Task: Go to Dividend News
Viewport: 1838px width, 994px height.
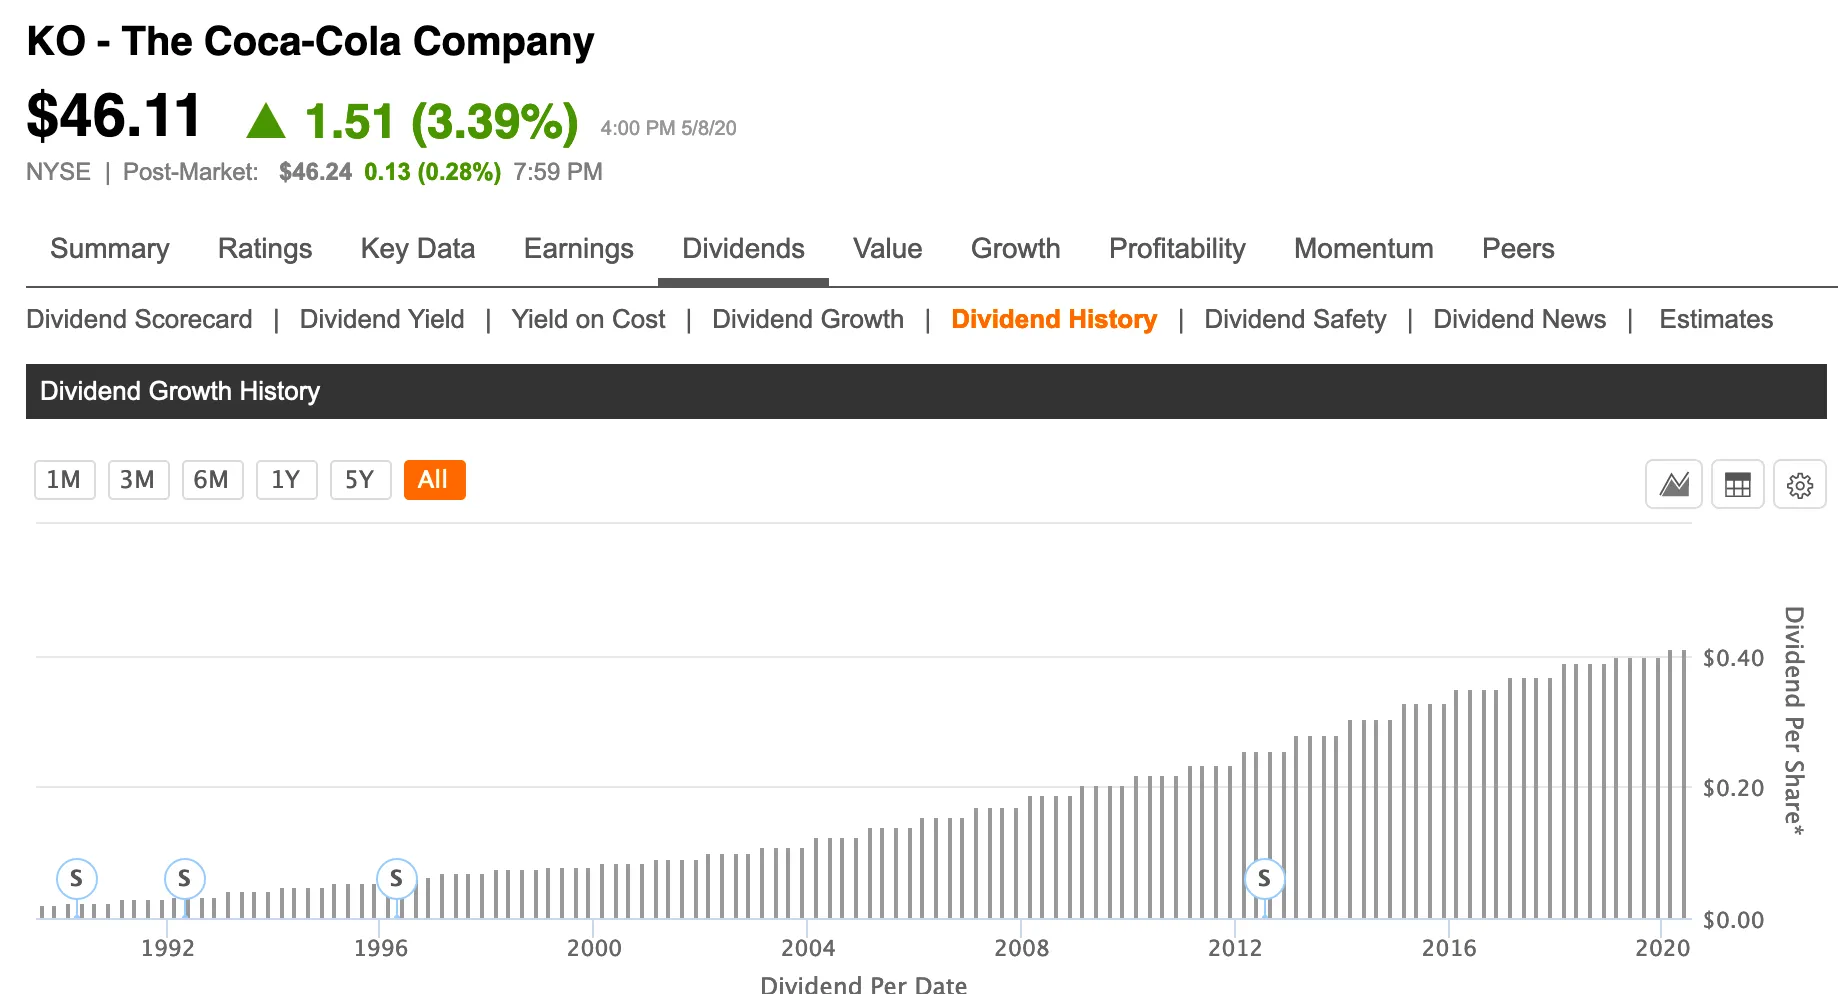Action: 1519,319
